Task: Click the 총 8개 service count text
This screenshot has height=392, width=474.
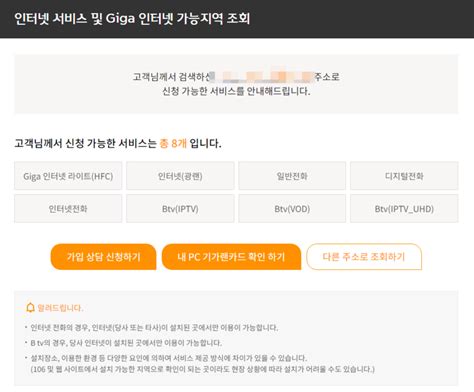Action: (173, 144)
